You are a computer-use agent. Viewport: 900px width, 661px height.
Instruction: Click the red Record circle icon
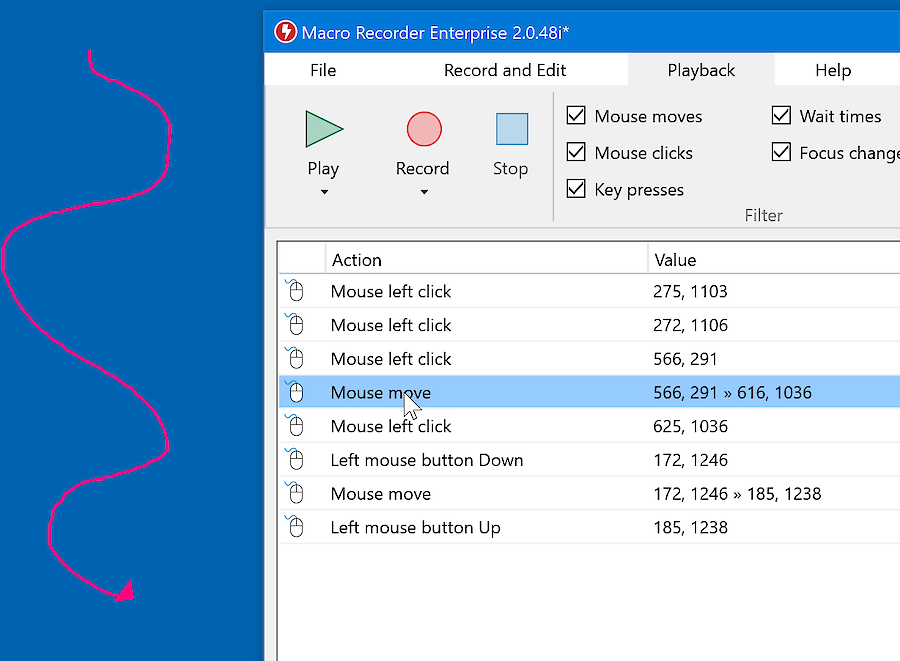[x=423, y=129]
